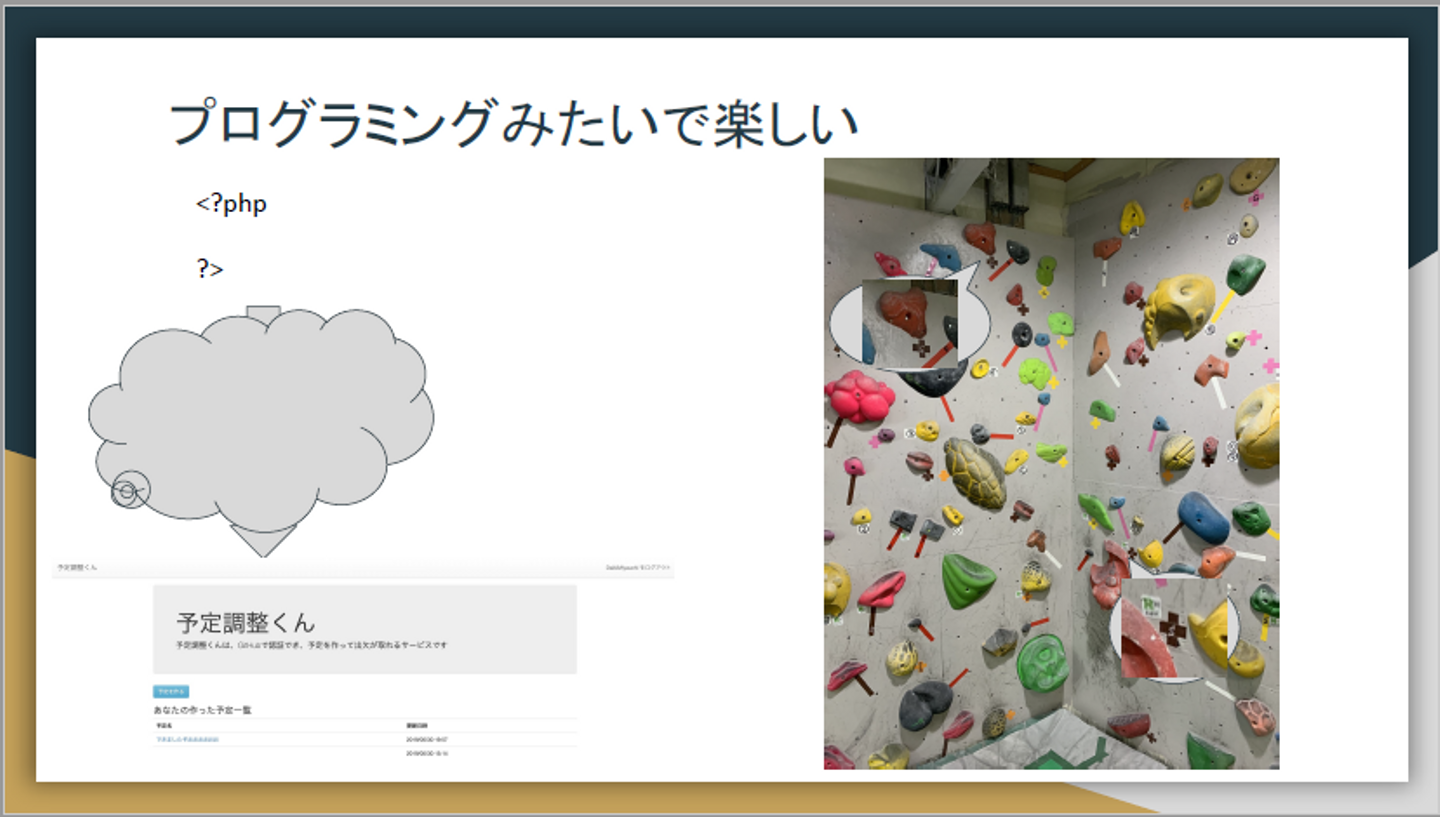Viewport: 1440px width, 817px height.
Task: Click the logout link in the navbar
Action: (638, 567)
